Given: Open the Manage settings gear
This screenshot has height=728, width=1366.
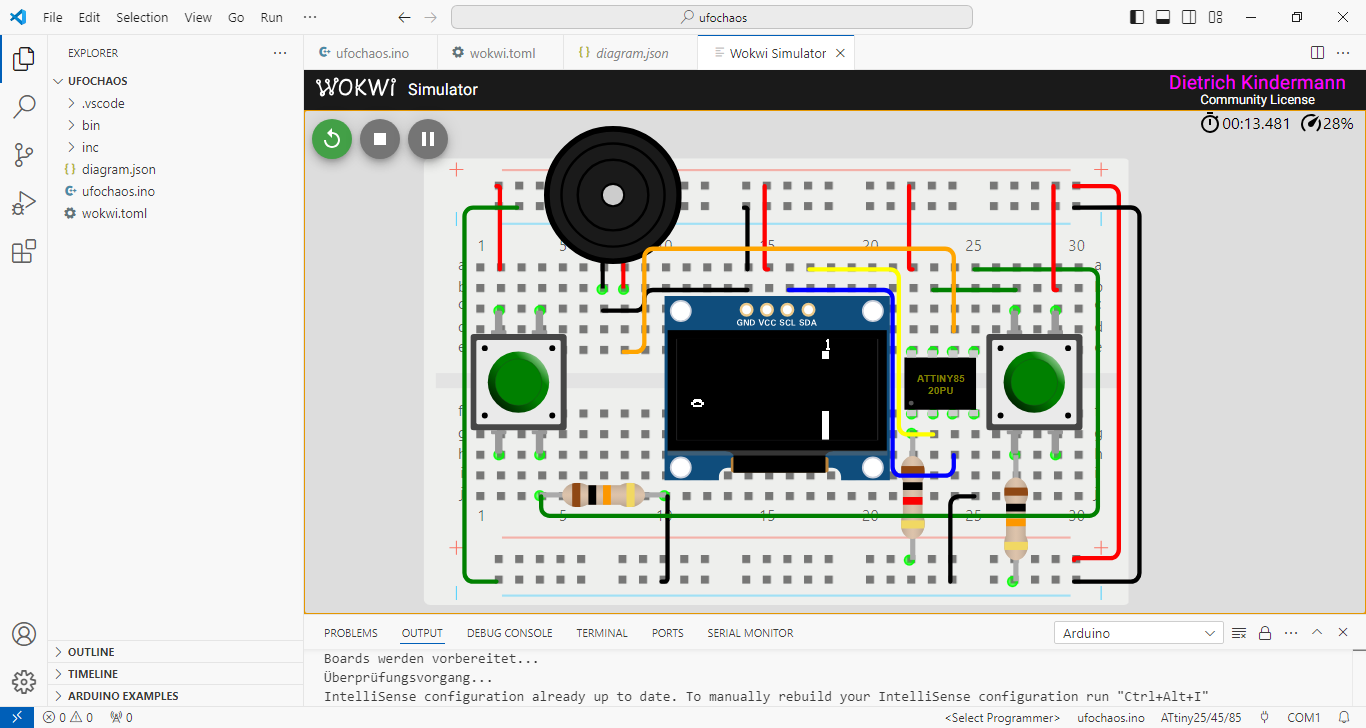Looking at the screenshot, I should tap(24, 682).
